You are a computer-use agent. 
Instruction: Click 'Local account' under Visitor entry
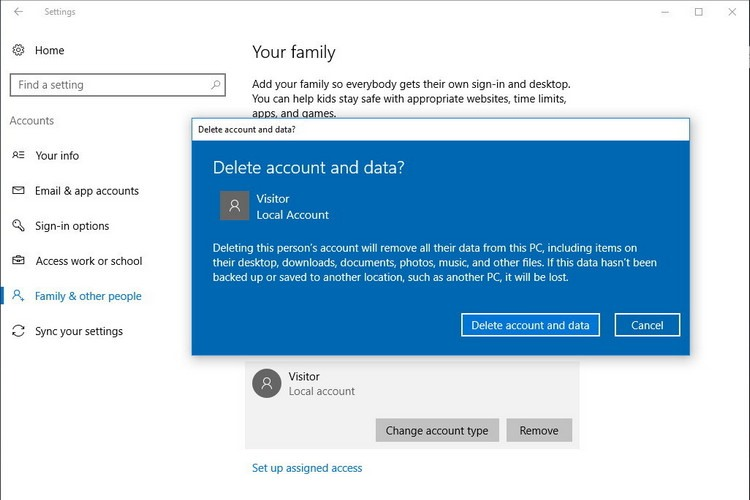click(x=322, y=391)
